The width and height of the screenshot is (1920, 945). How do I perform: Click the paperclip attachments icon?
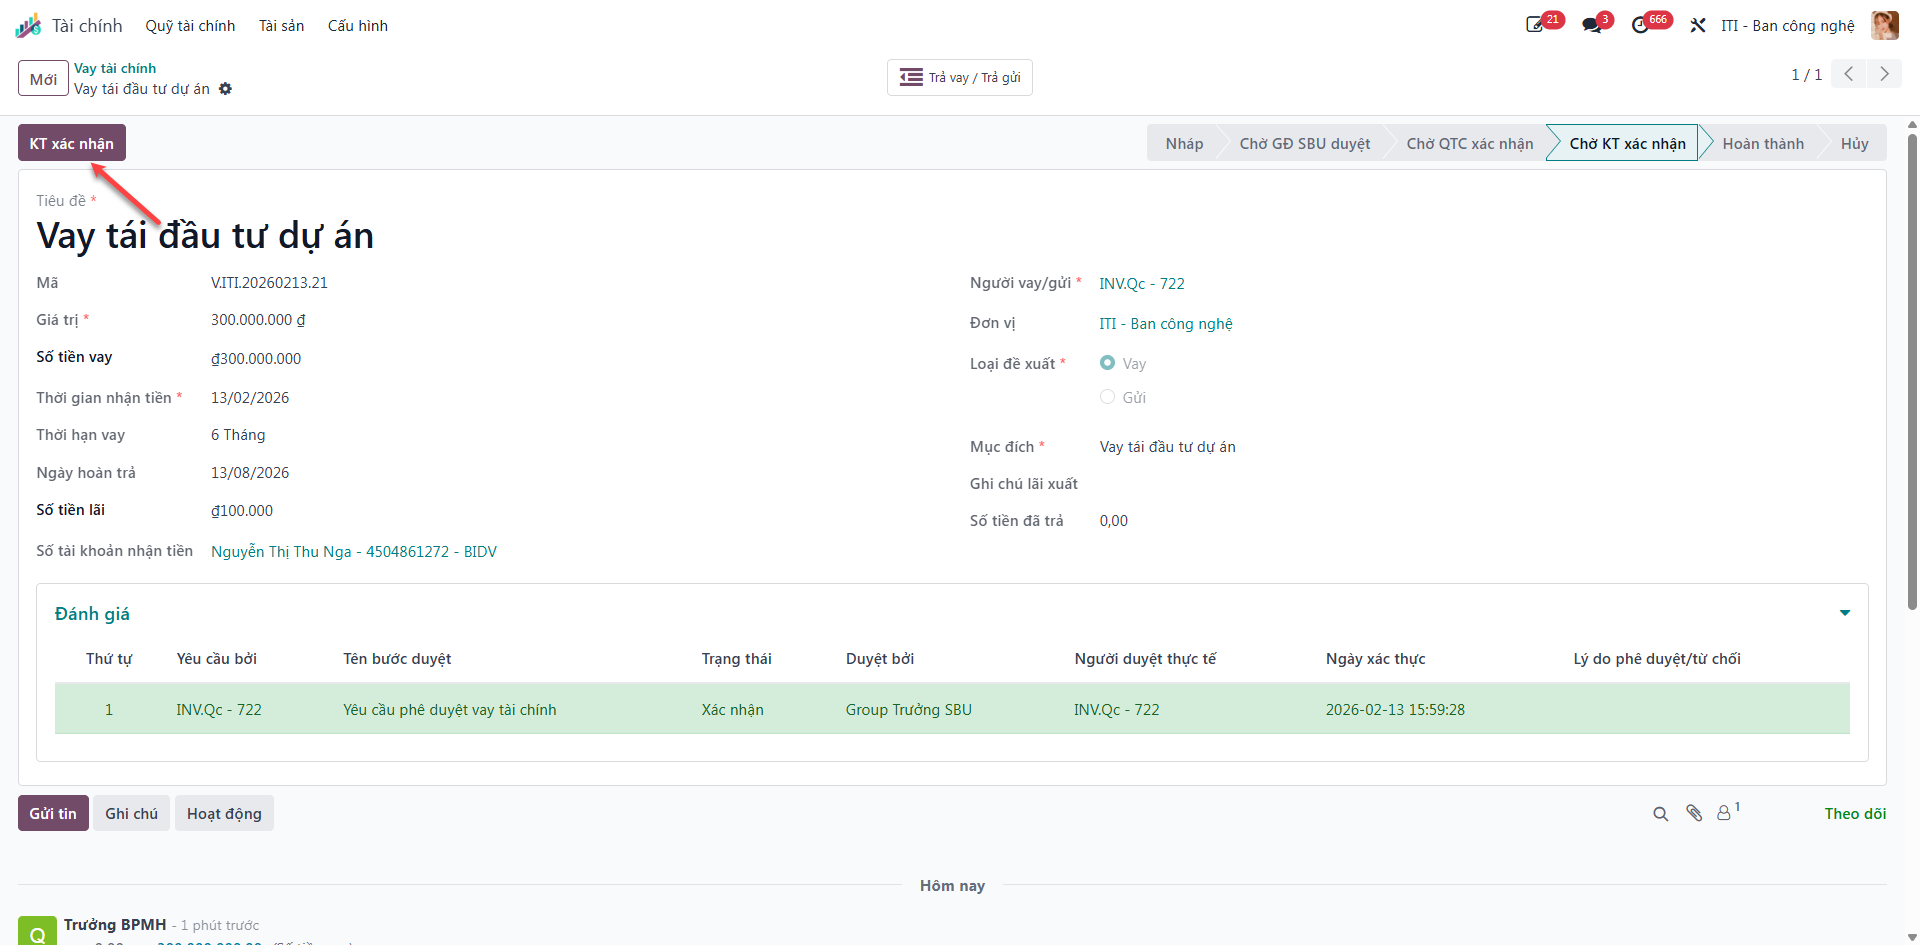(1694, 813)
